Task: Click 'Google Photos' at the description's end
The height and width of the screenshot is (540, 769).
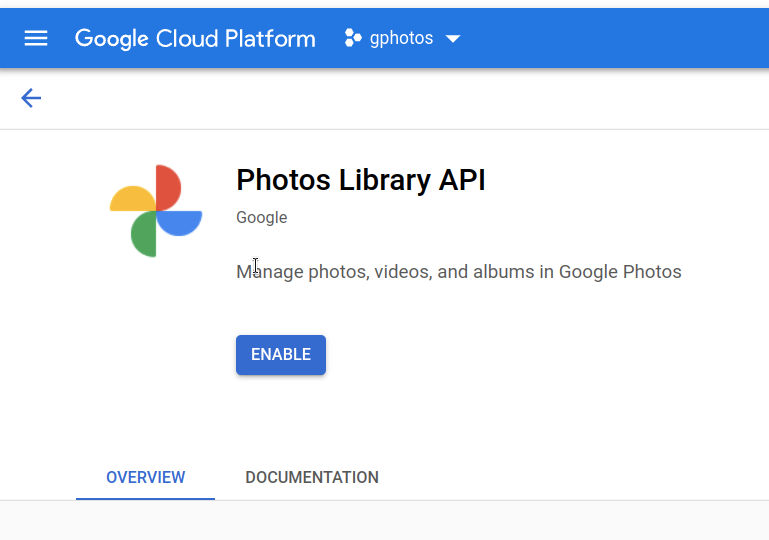Action: point(620,271)
